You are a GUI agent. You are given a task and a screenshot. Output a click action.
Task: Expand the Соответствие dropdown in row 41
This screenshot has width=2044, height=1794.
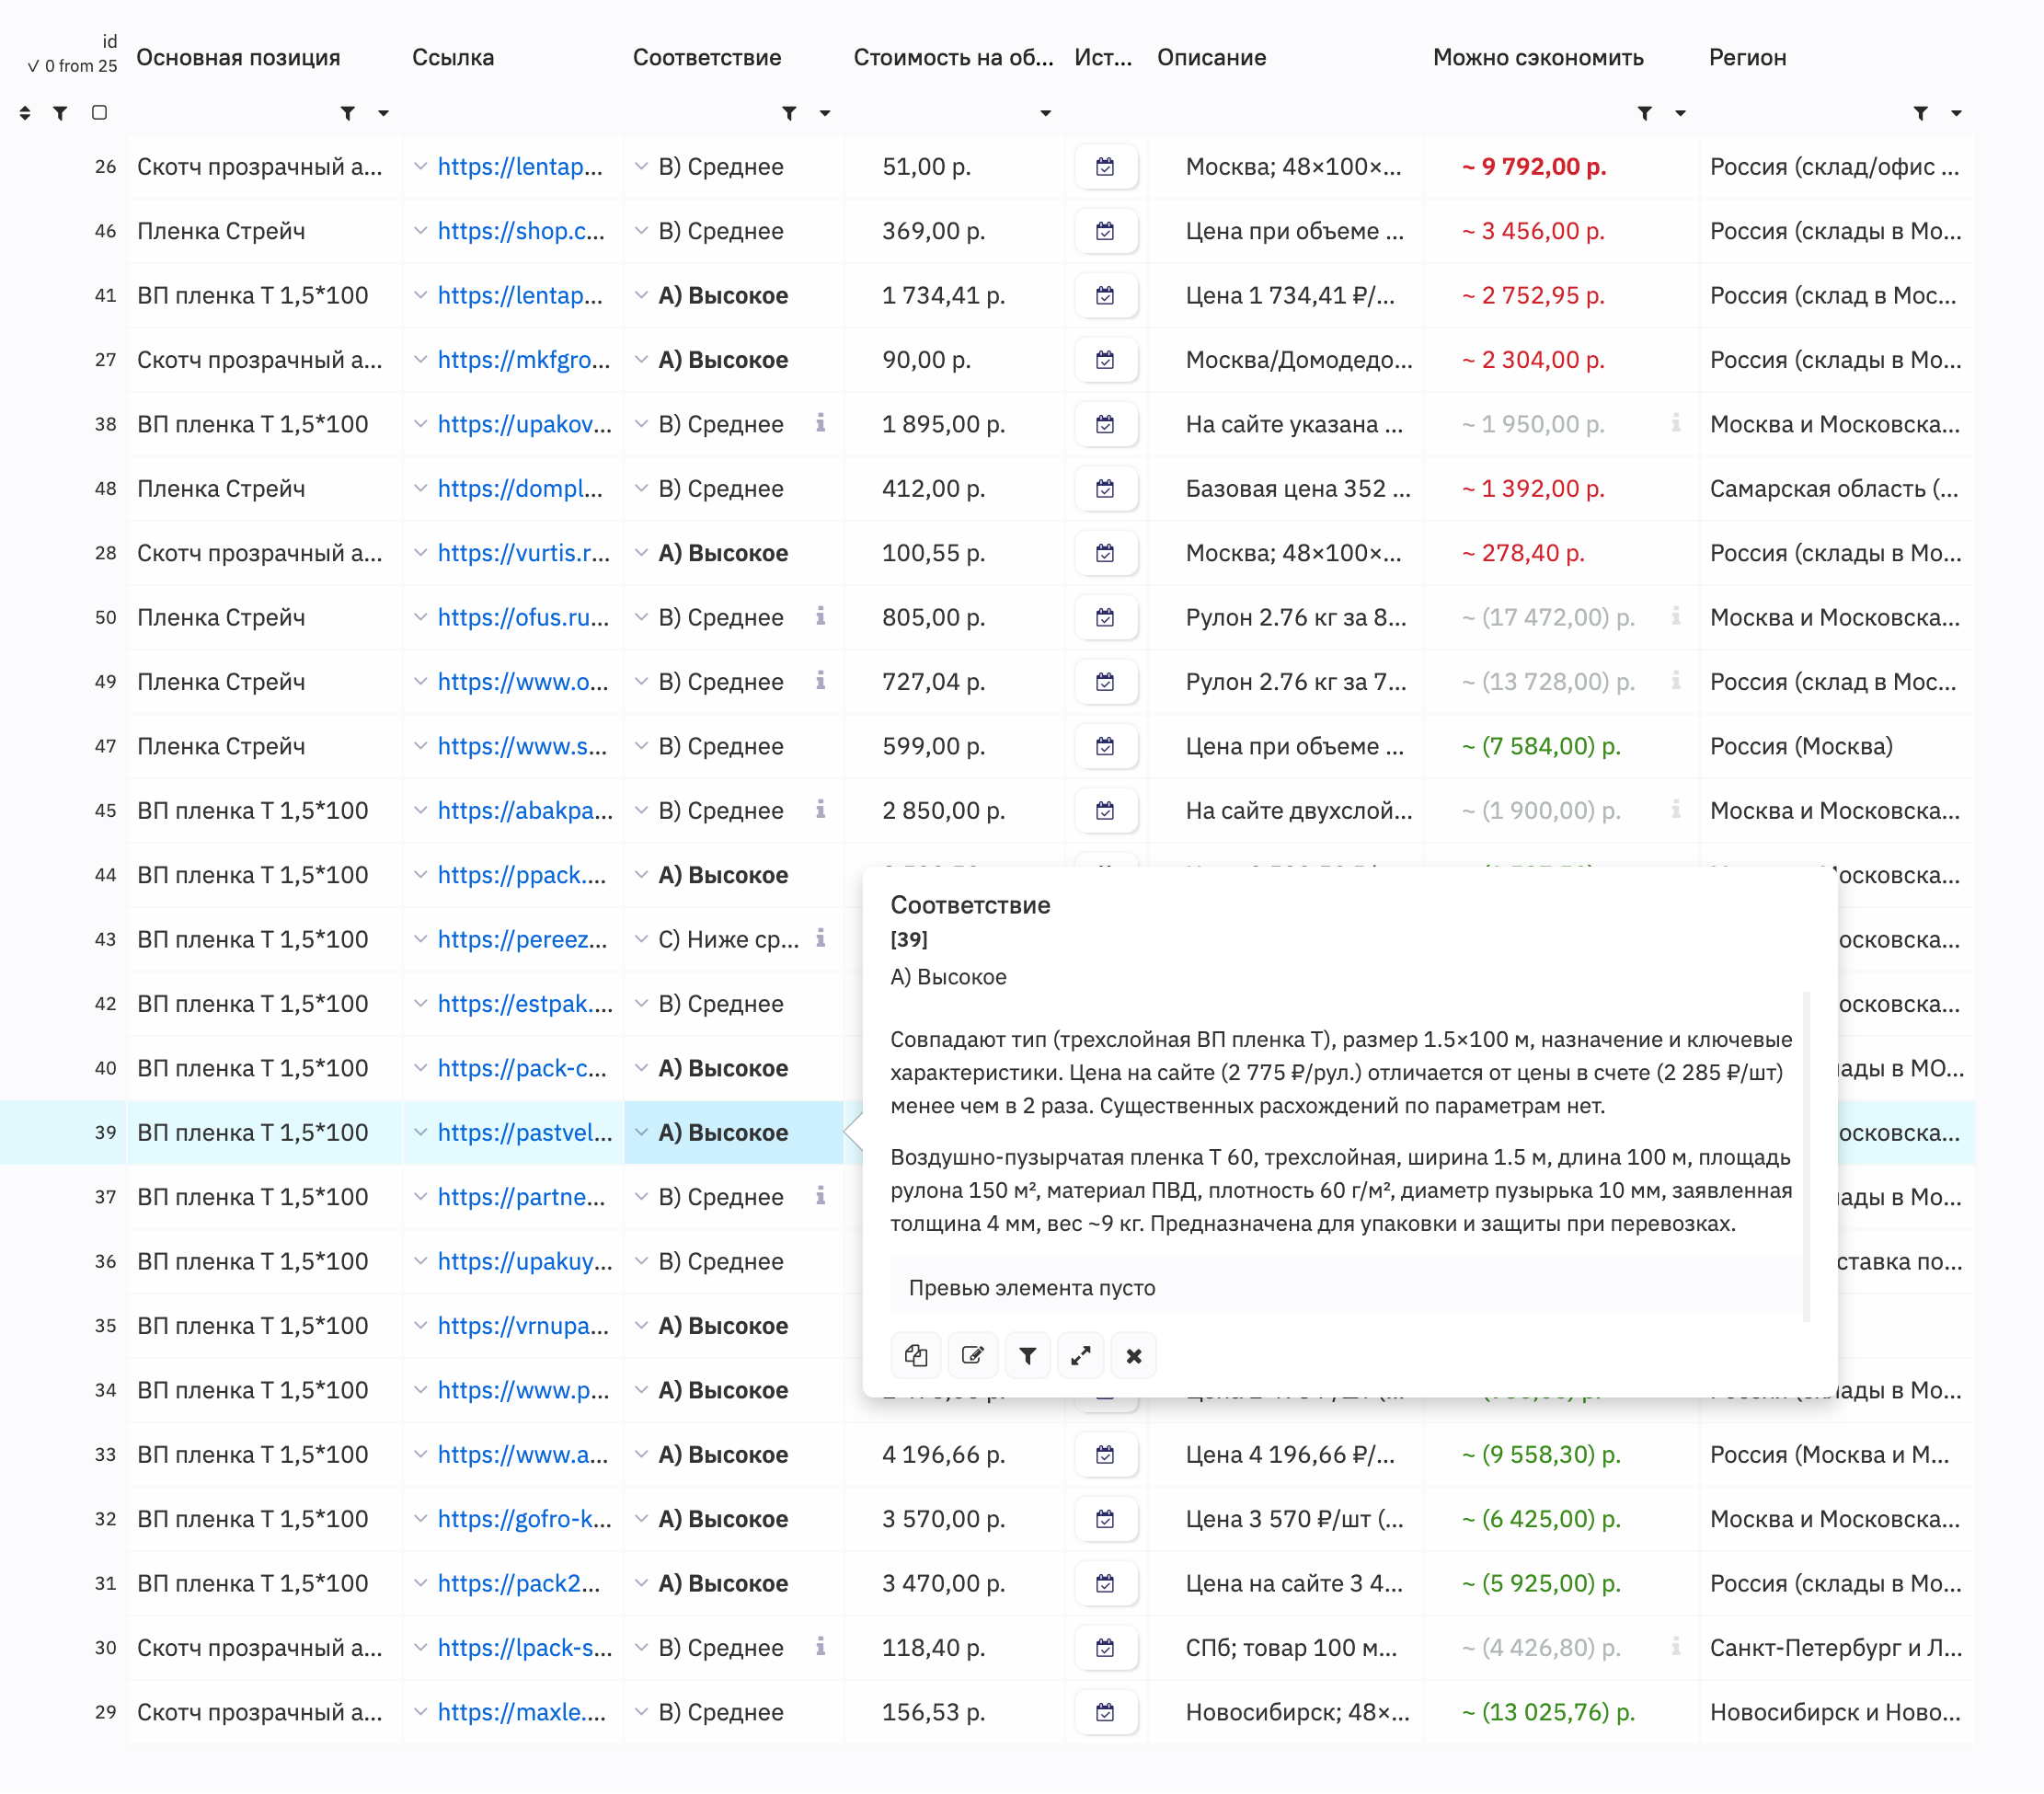tap(641, 296)
